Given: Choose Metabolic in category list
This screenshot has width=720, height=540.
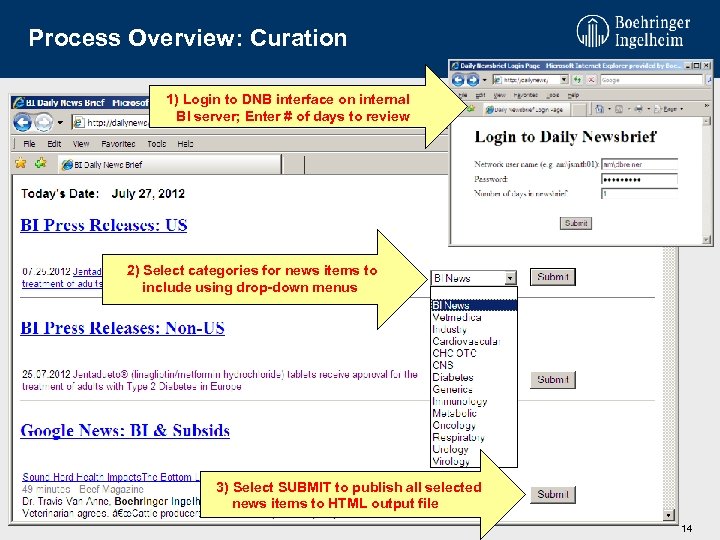Looking at the screenshot, I should click(x=474, y=413).
